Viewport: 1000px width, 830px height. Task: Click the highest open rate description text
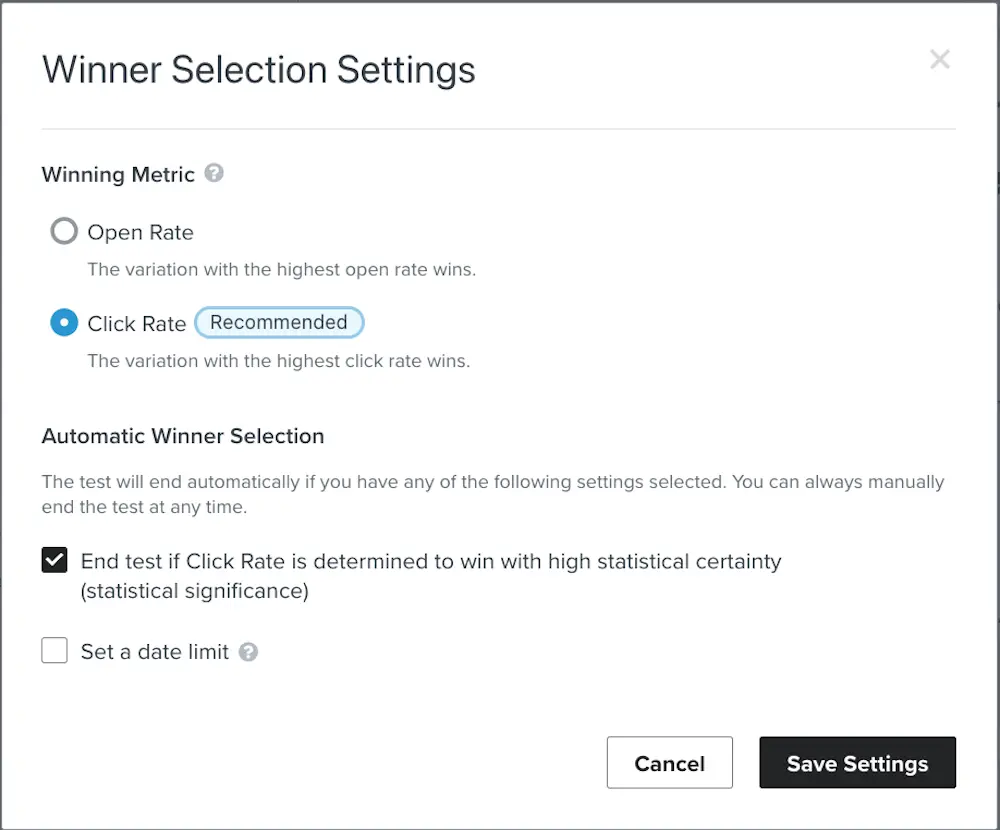tap(281, 269)
